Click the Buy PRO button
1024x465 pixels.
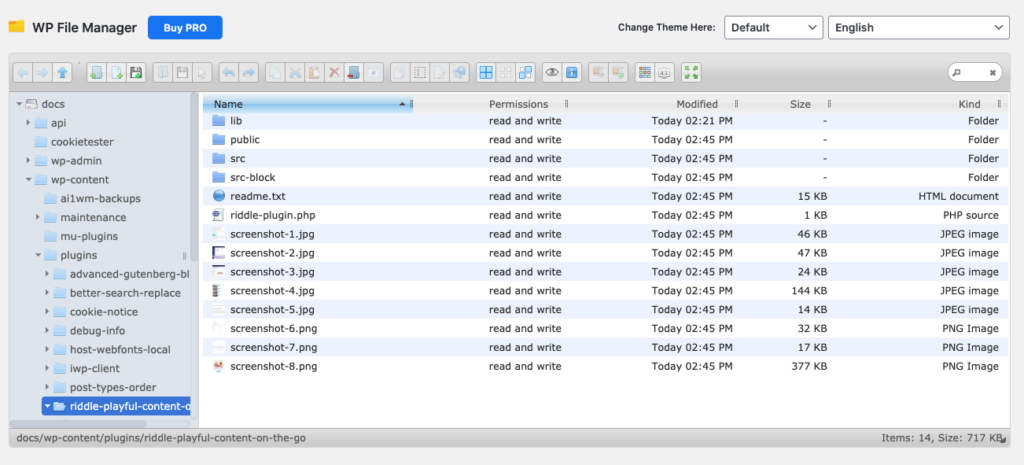coord(185,27)
